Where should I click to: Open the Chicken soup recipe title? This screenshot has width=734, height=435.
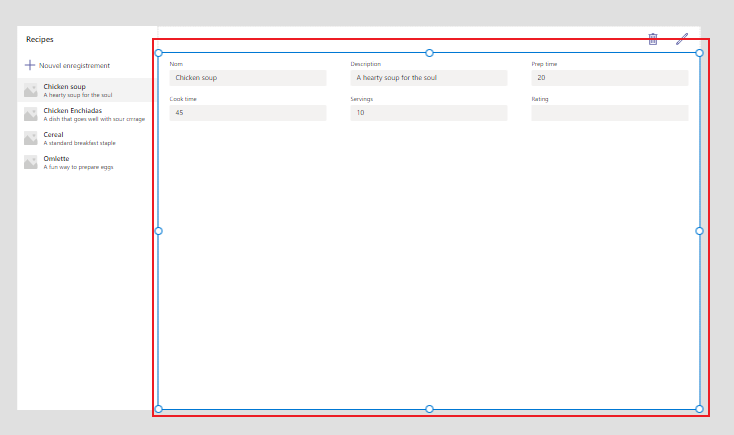tap(65, 87)
